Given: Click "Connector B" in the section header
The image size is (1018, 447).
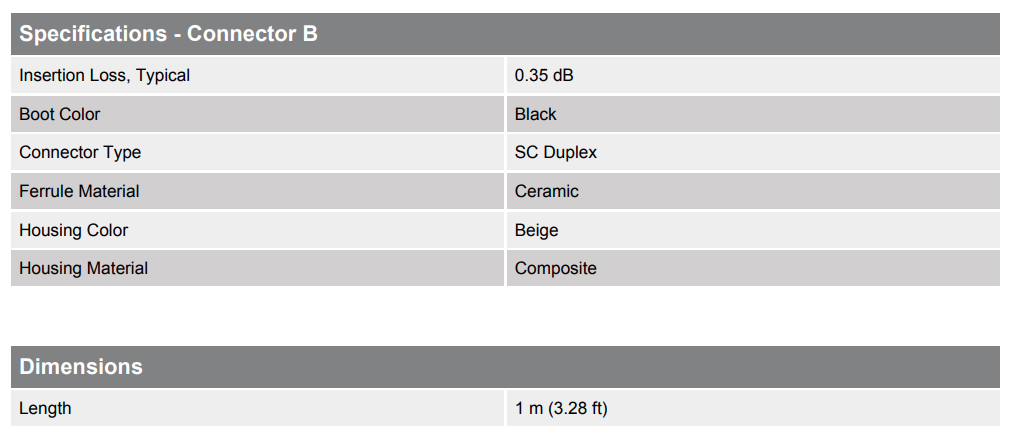Looking at the screenshot, I should (252, 34).
